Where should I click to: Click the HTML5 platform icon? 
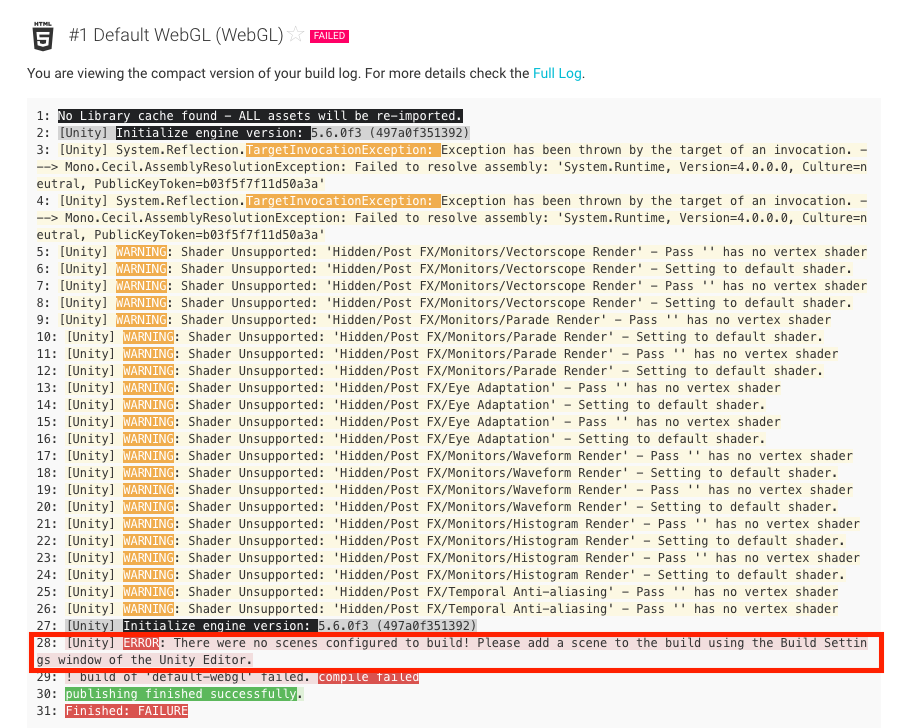pyautogui.click(x=43, y=36)
